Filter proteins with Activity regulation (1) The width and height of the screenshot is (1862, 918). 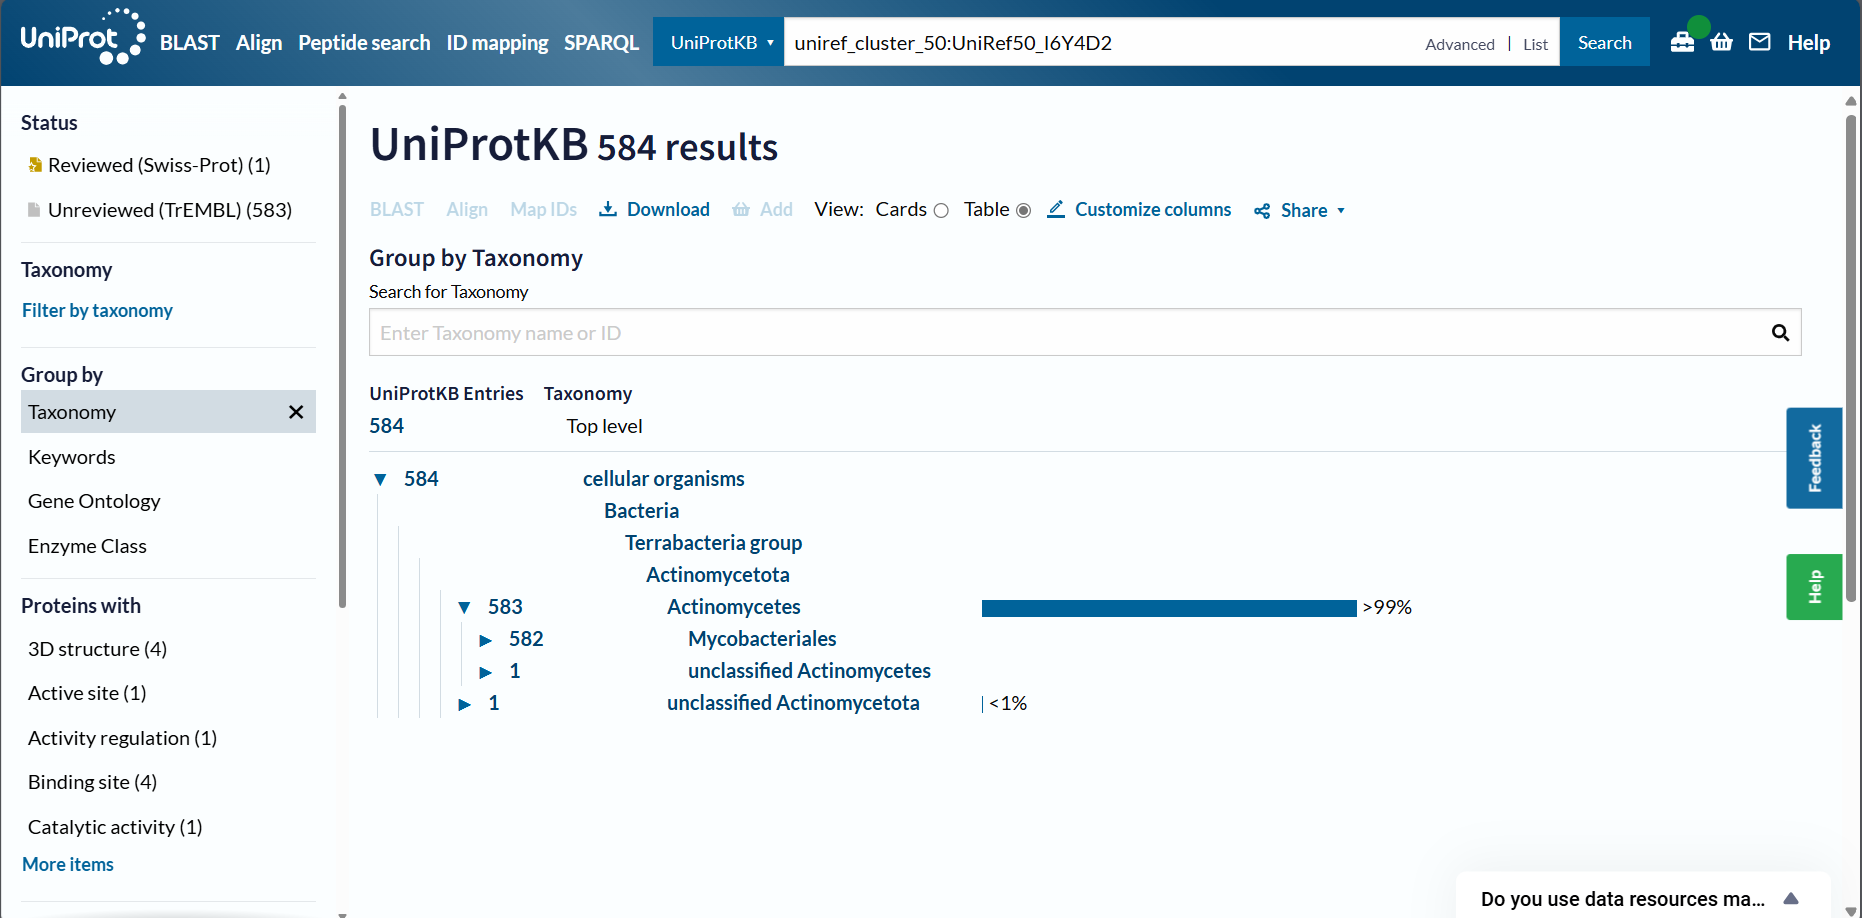coord(122,738)
